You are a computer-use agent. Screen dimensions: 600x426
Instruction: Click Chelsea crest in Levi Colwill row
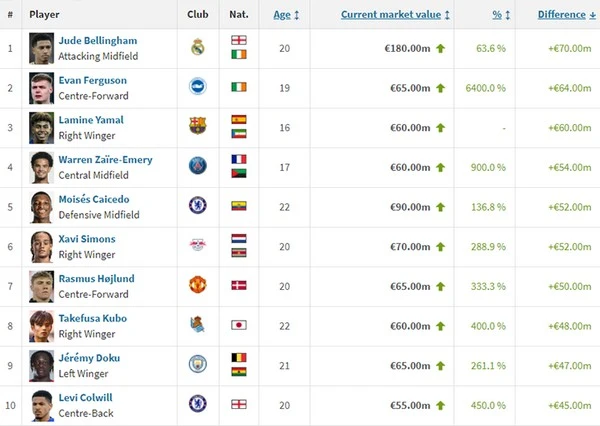[198, 404]
